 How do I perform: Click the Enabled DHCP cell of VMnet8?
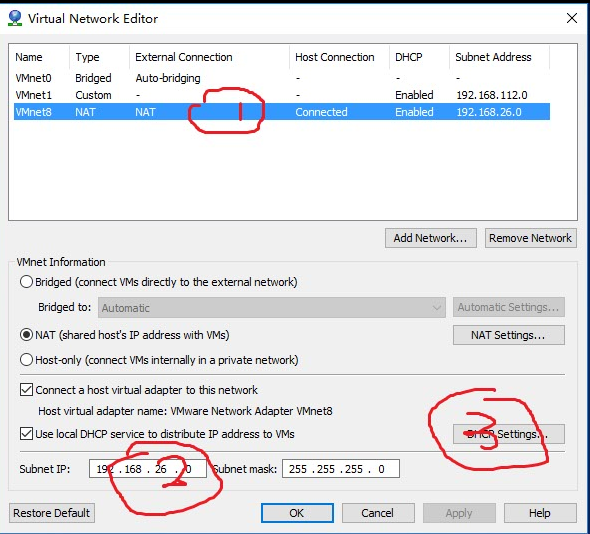click(414, 112)
